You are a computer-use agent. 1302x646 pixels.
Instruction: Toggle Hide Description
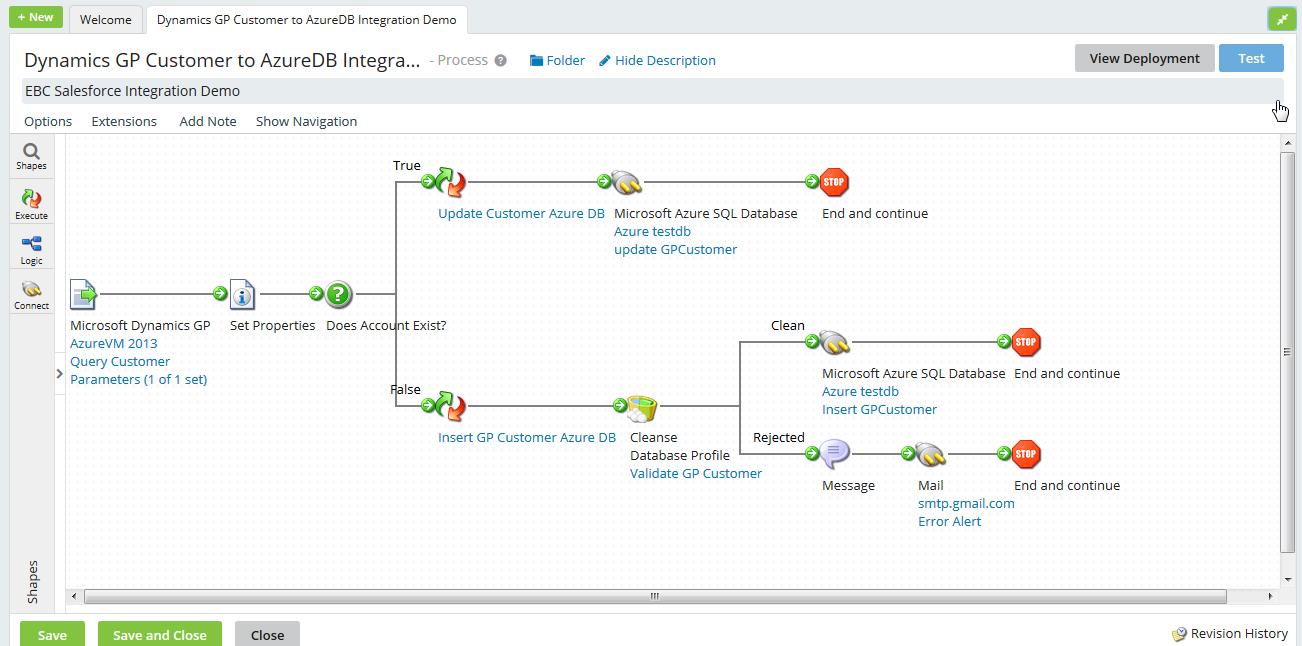coord(657,61)
